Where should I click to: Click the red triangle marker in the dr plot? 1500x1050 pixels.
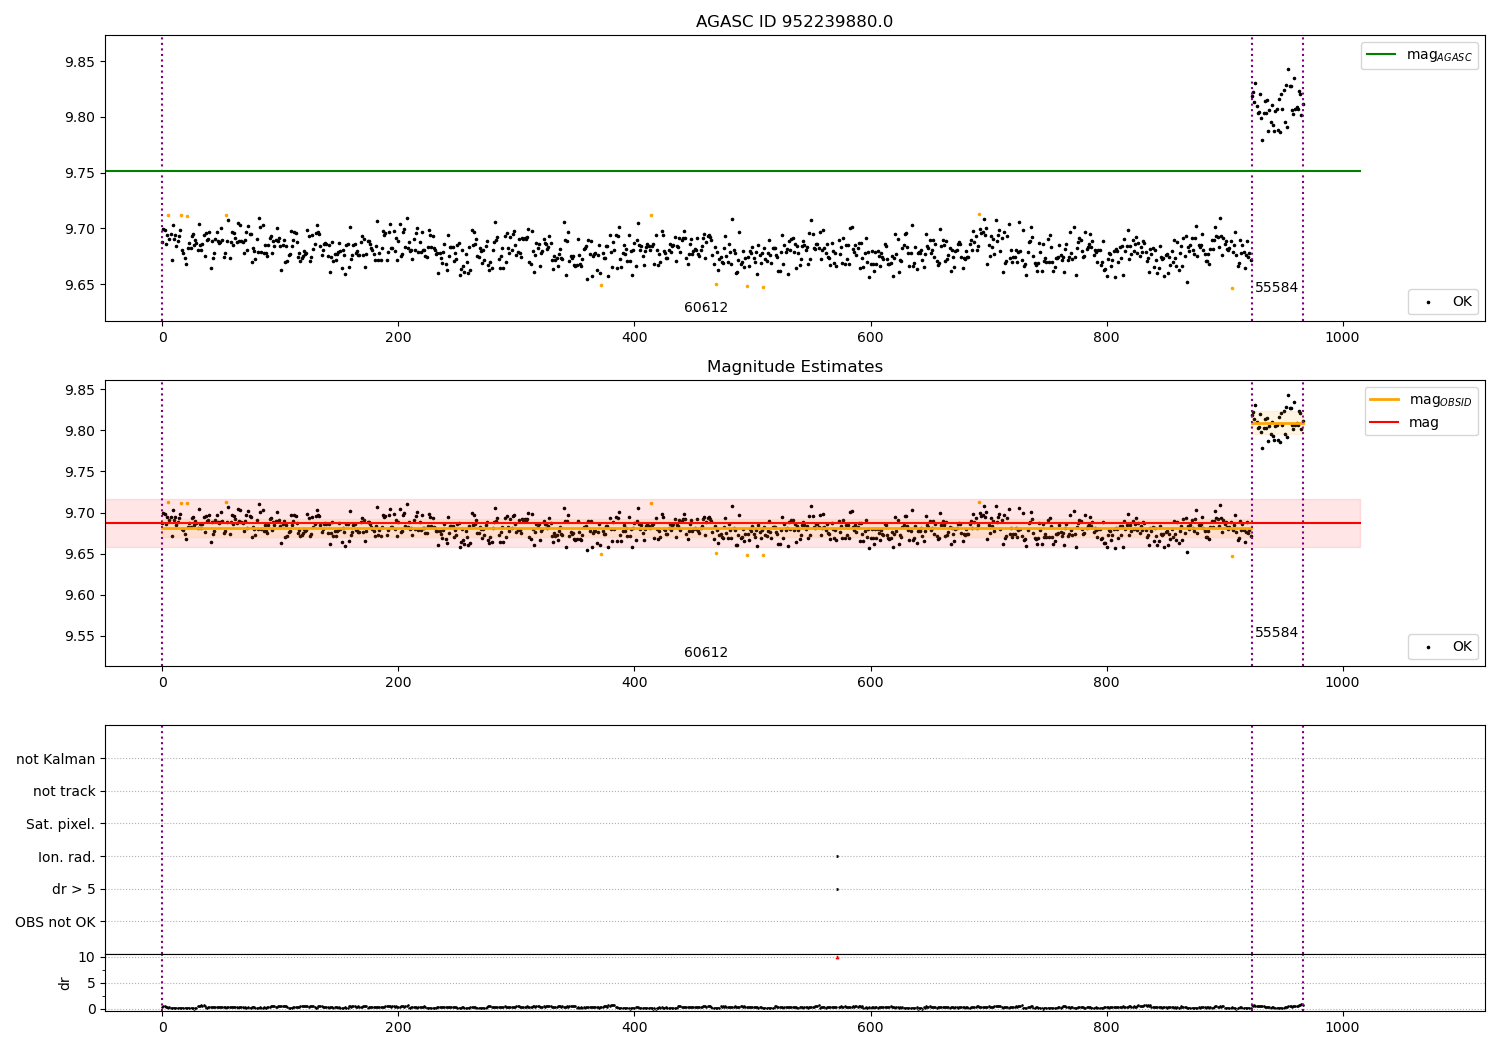pyautogui.click(x=837, y=957)
